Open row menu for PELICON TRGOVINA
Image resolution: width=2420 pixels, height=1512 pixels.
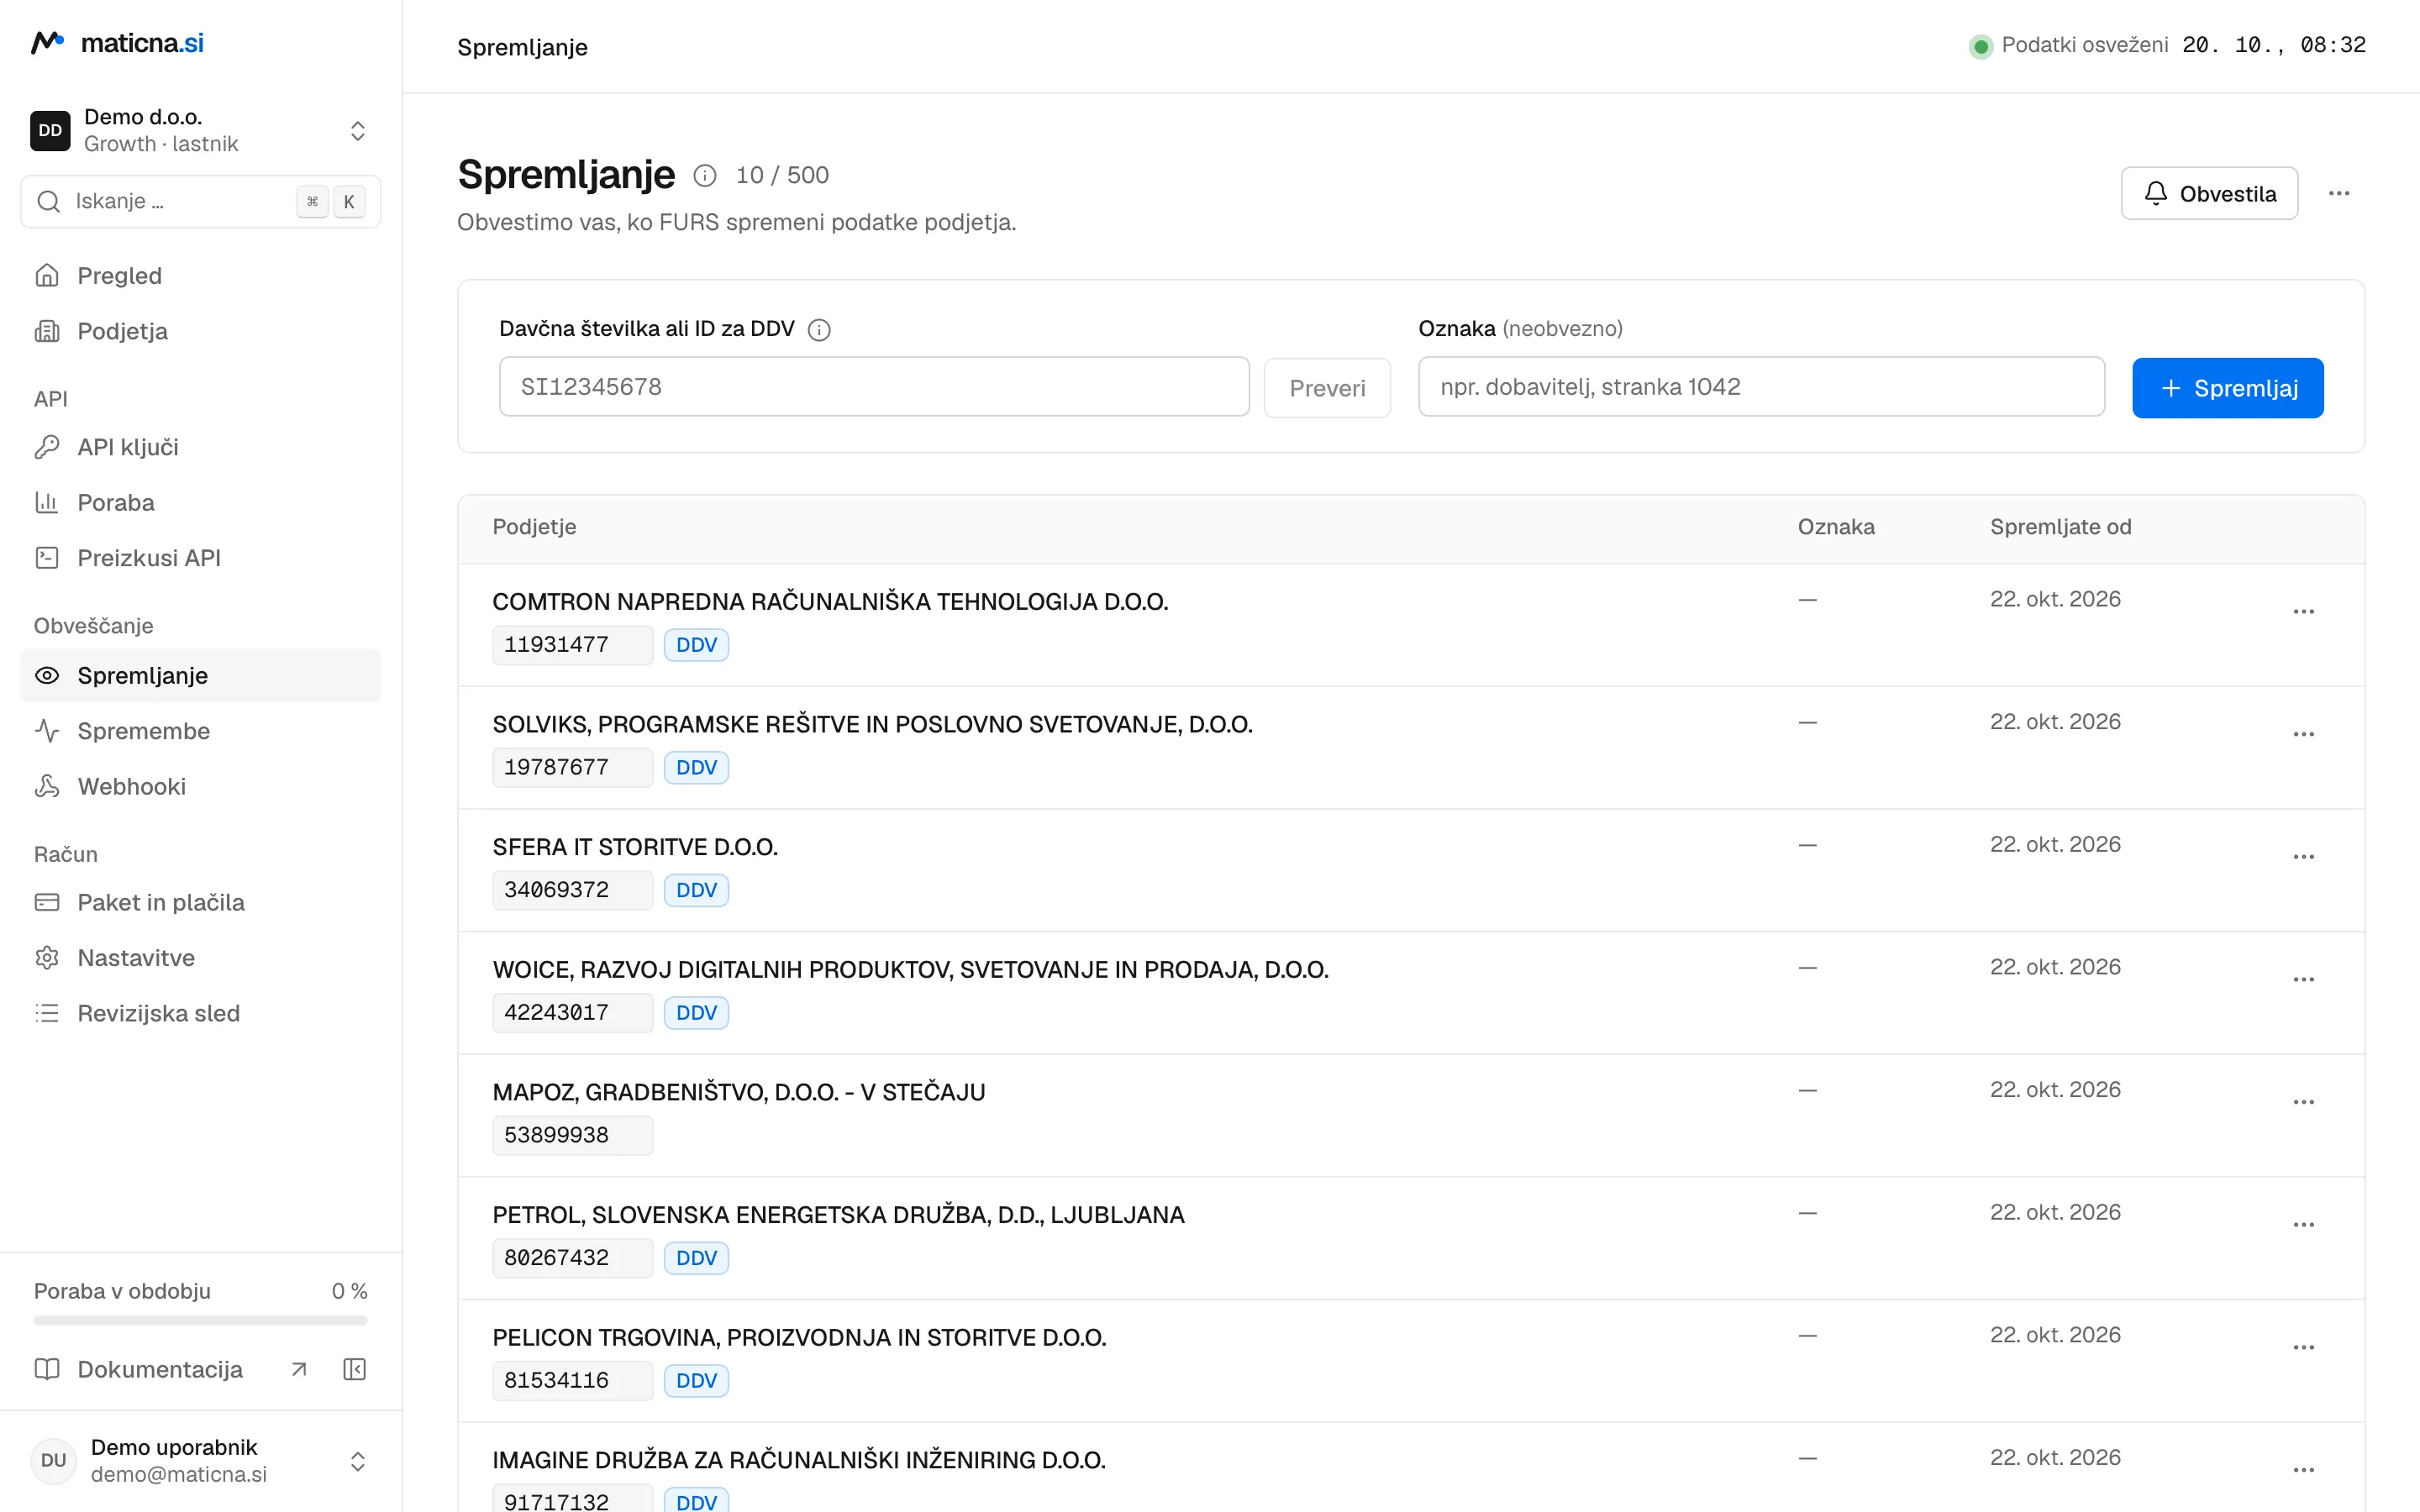pos(2304,1348)
